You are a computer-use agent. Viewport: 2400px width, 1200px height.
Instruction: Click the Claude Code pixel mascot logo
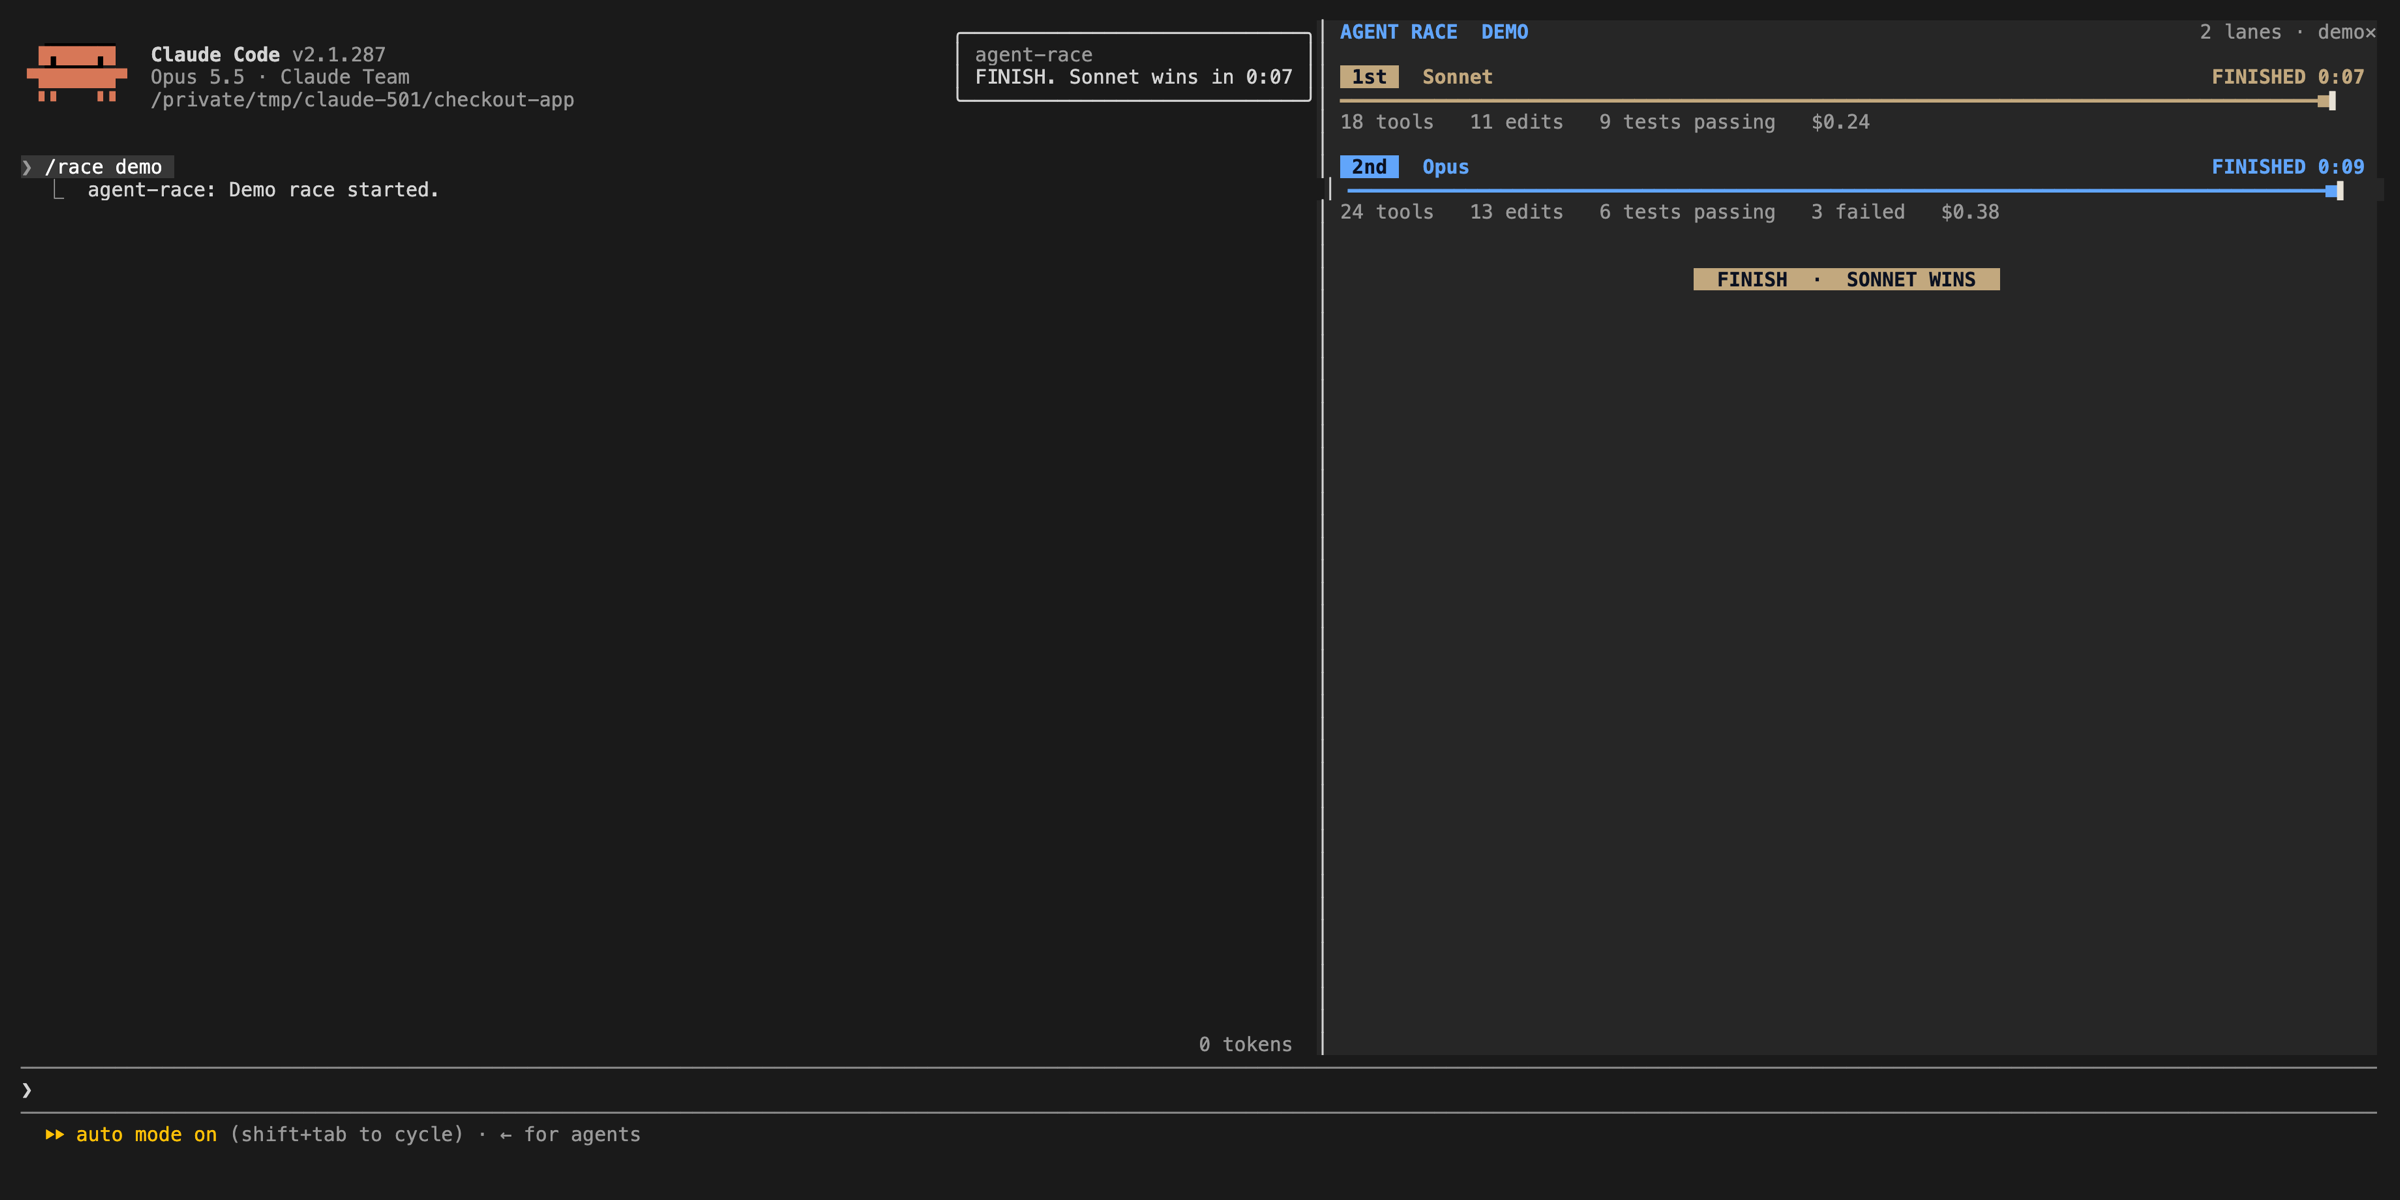coord(77,73)
